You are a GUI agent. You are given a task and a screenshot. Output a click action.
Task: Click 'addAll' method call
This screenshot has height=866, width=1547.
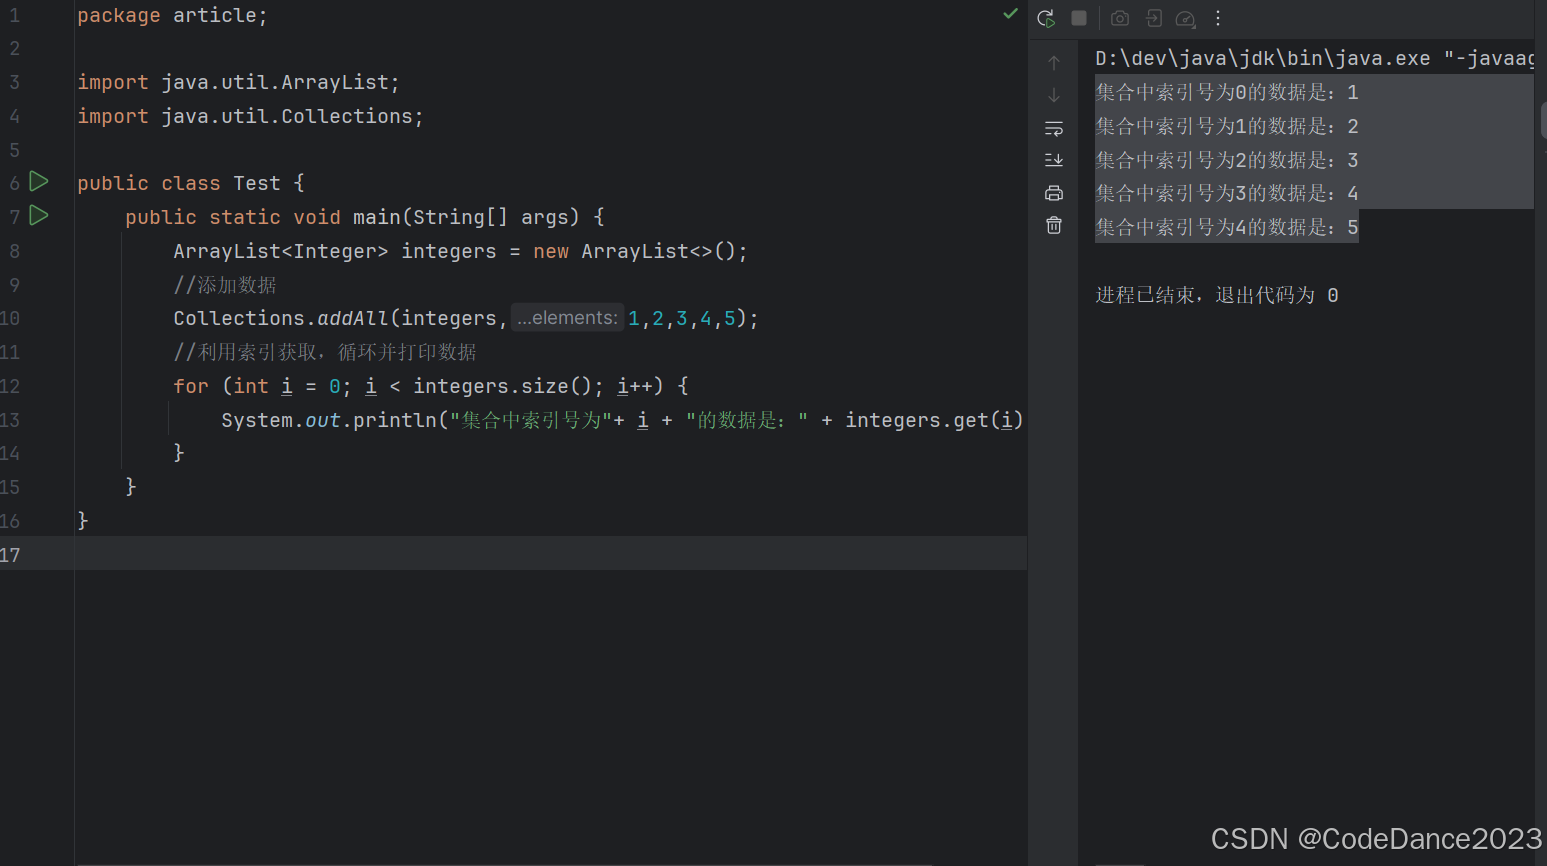(x=353, y=318)
